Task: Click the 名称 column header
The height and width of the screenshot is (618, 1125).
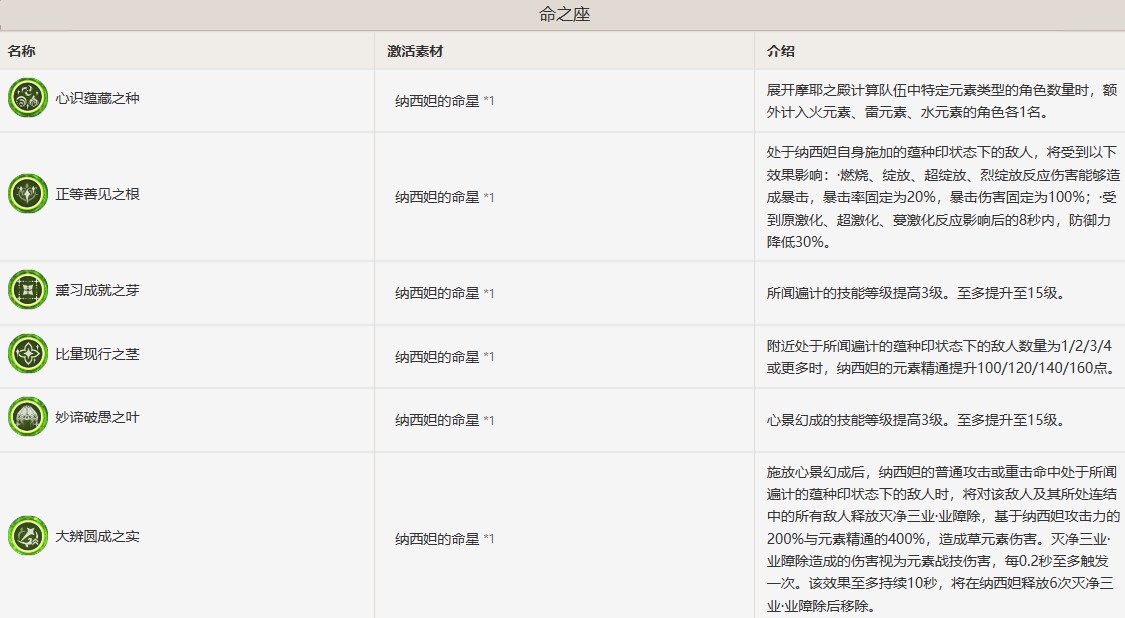Action: pyautogui.click(x=22, y=51)
